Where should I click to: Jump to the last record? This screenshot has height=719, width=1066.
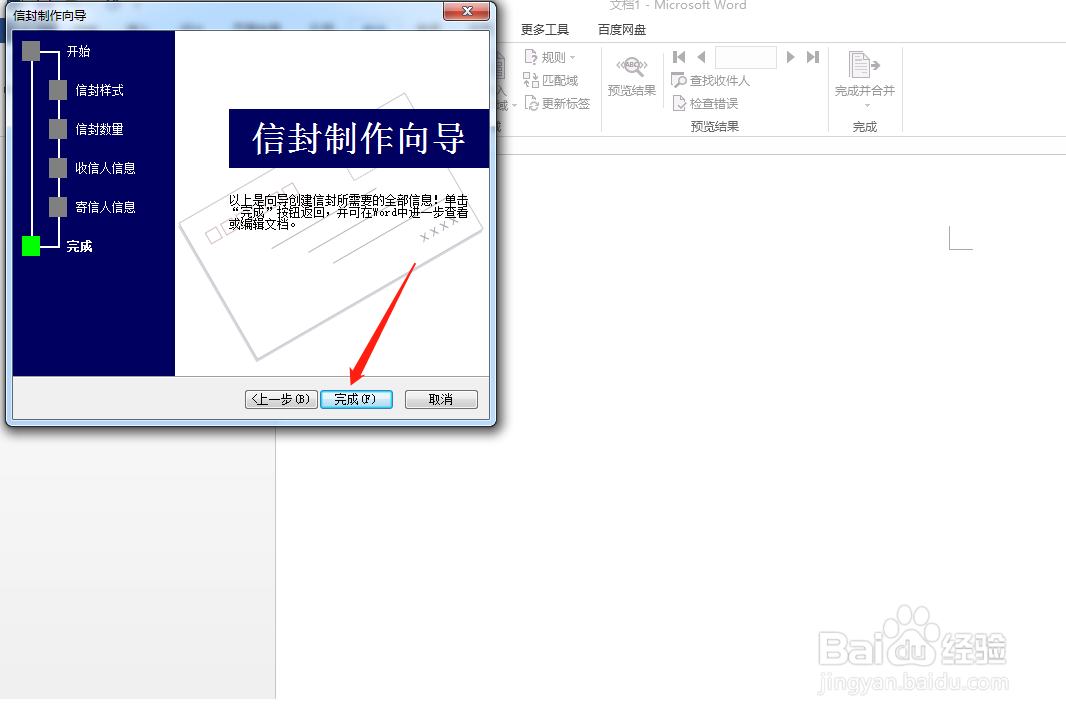(812, 57)
